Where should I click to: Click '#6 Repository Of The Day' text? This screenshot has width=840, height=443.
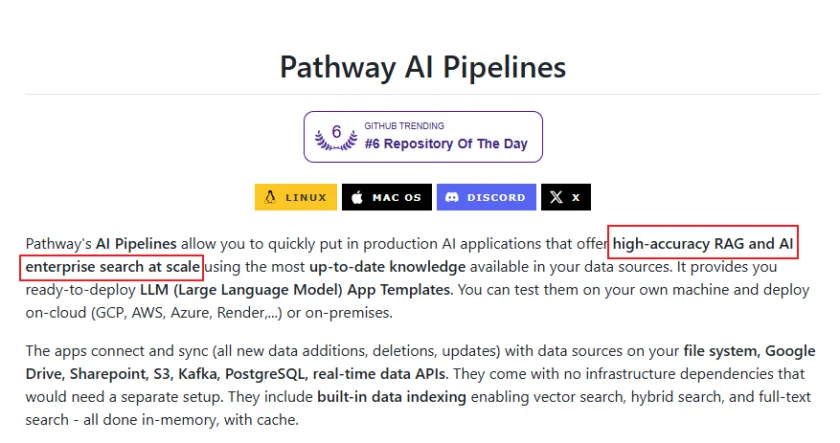tap(446, 144)
